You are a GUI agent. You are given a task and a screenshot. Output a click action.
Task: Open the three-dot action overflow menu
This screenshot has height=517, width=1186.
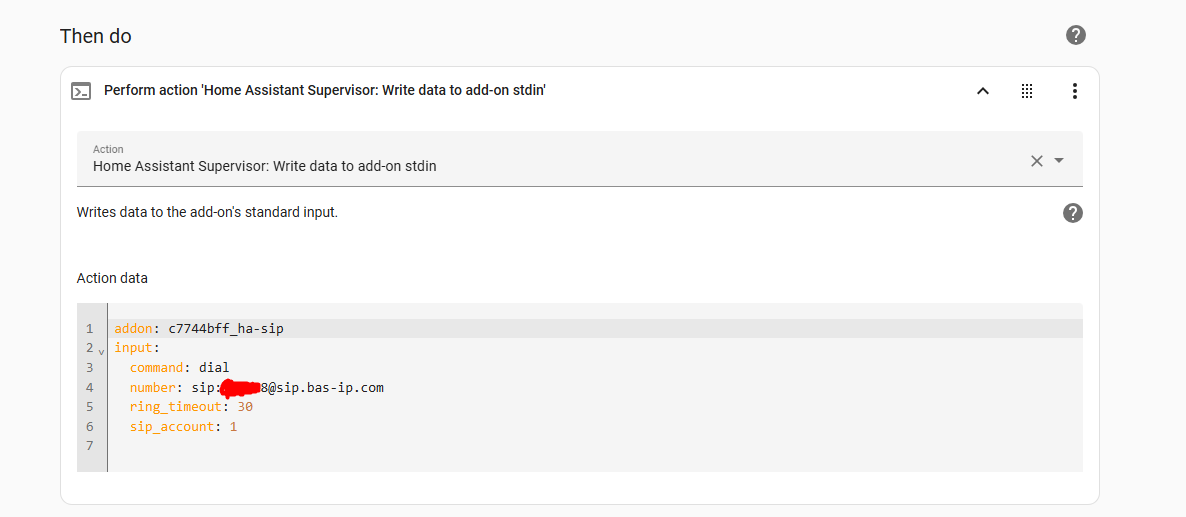[1074, 91]
